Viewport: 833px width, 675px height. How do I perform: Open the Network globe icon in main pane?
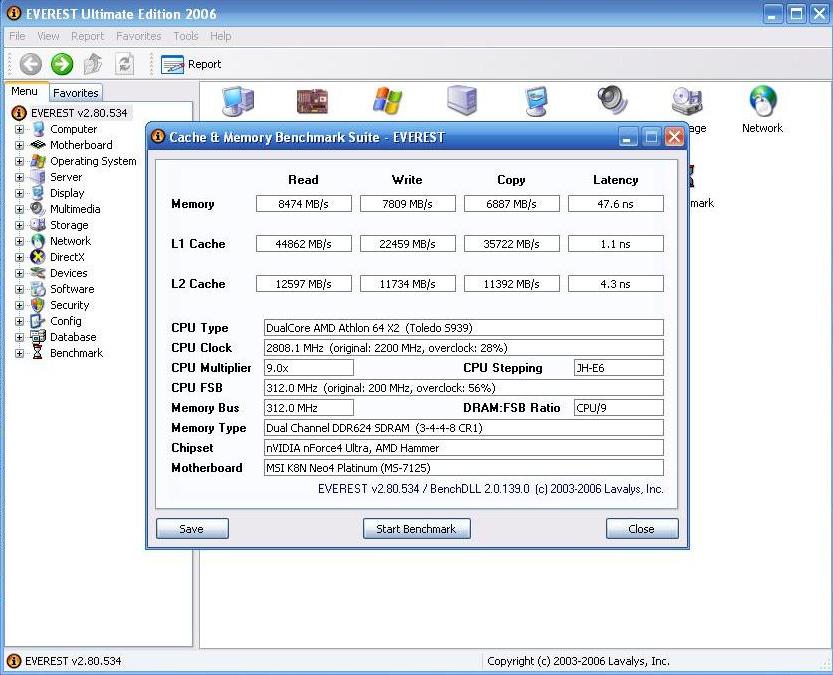[x=762, y=101]
